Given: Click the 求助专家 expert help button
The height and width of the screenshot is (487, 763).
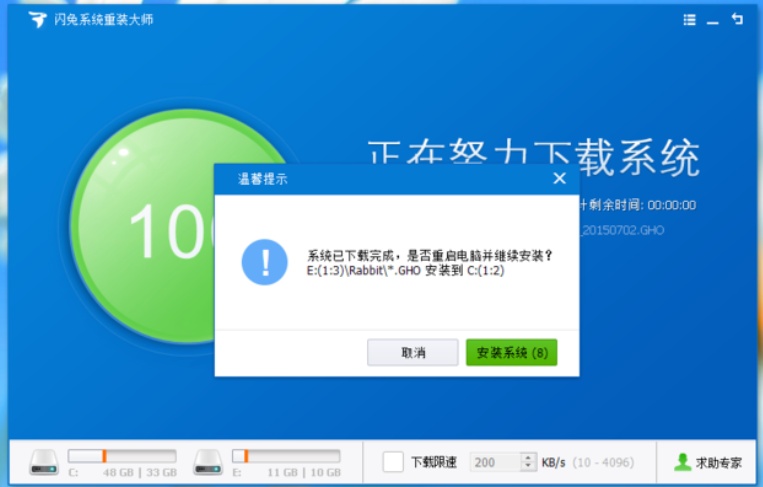Looking at the screenshot, I should 708,462.
